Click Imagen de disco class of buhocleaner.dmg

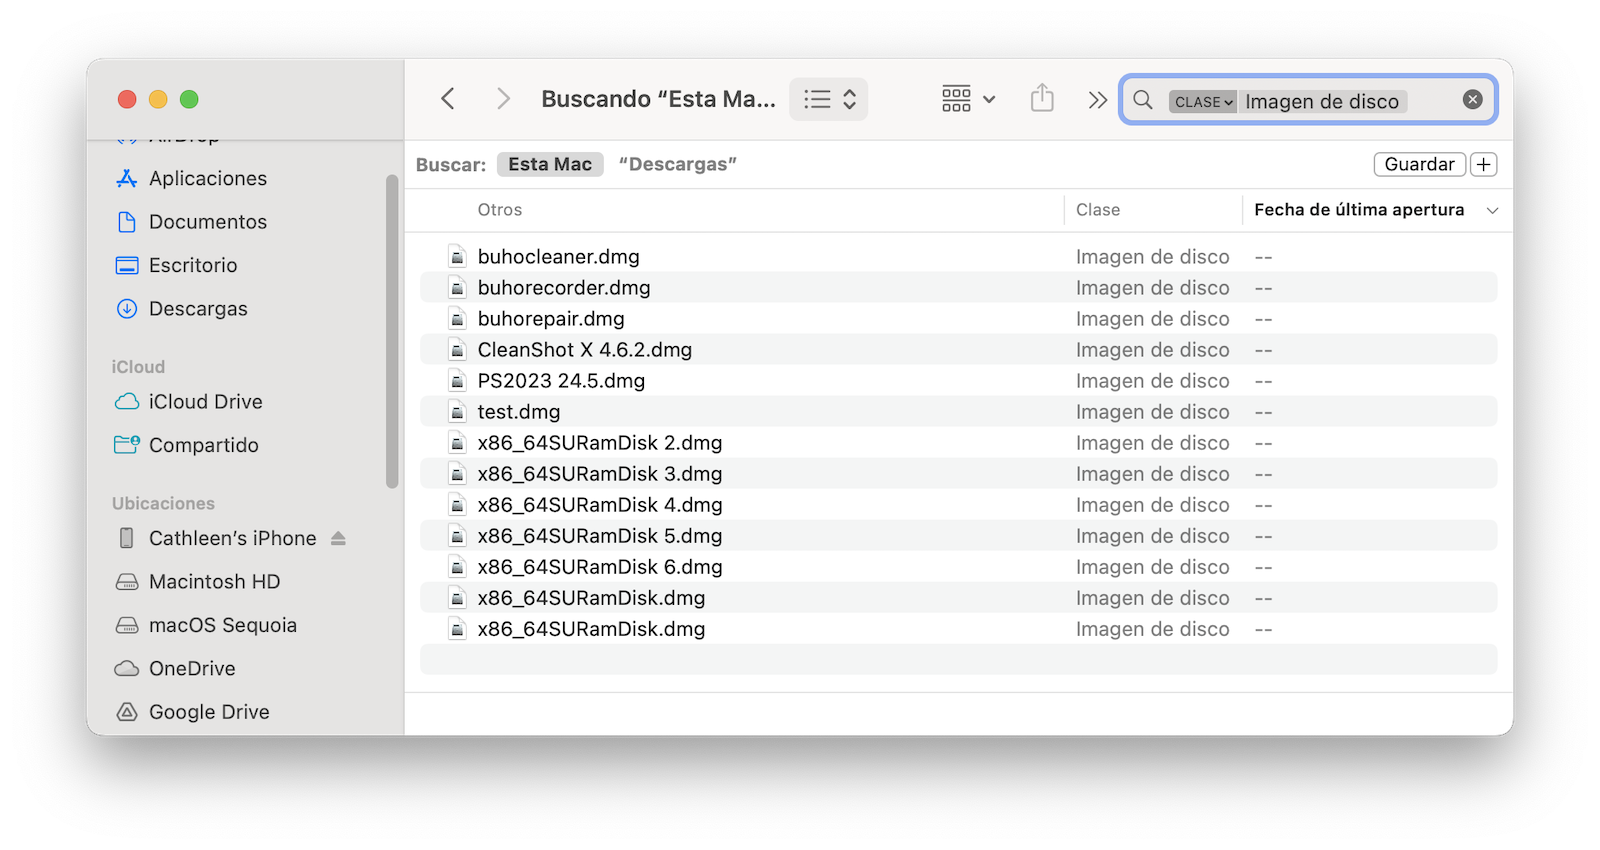[x=1152, y=257]
